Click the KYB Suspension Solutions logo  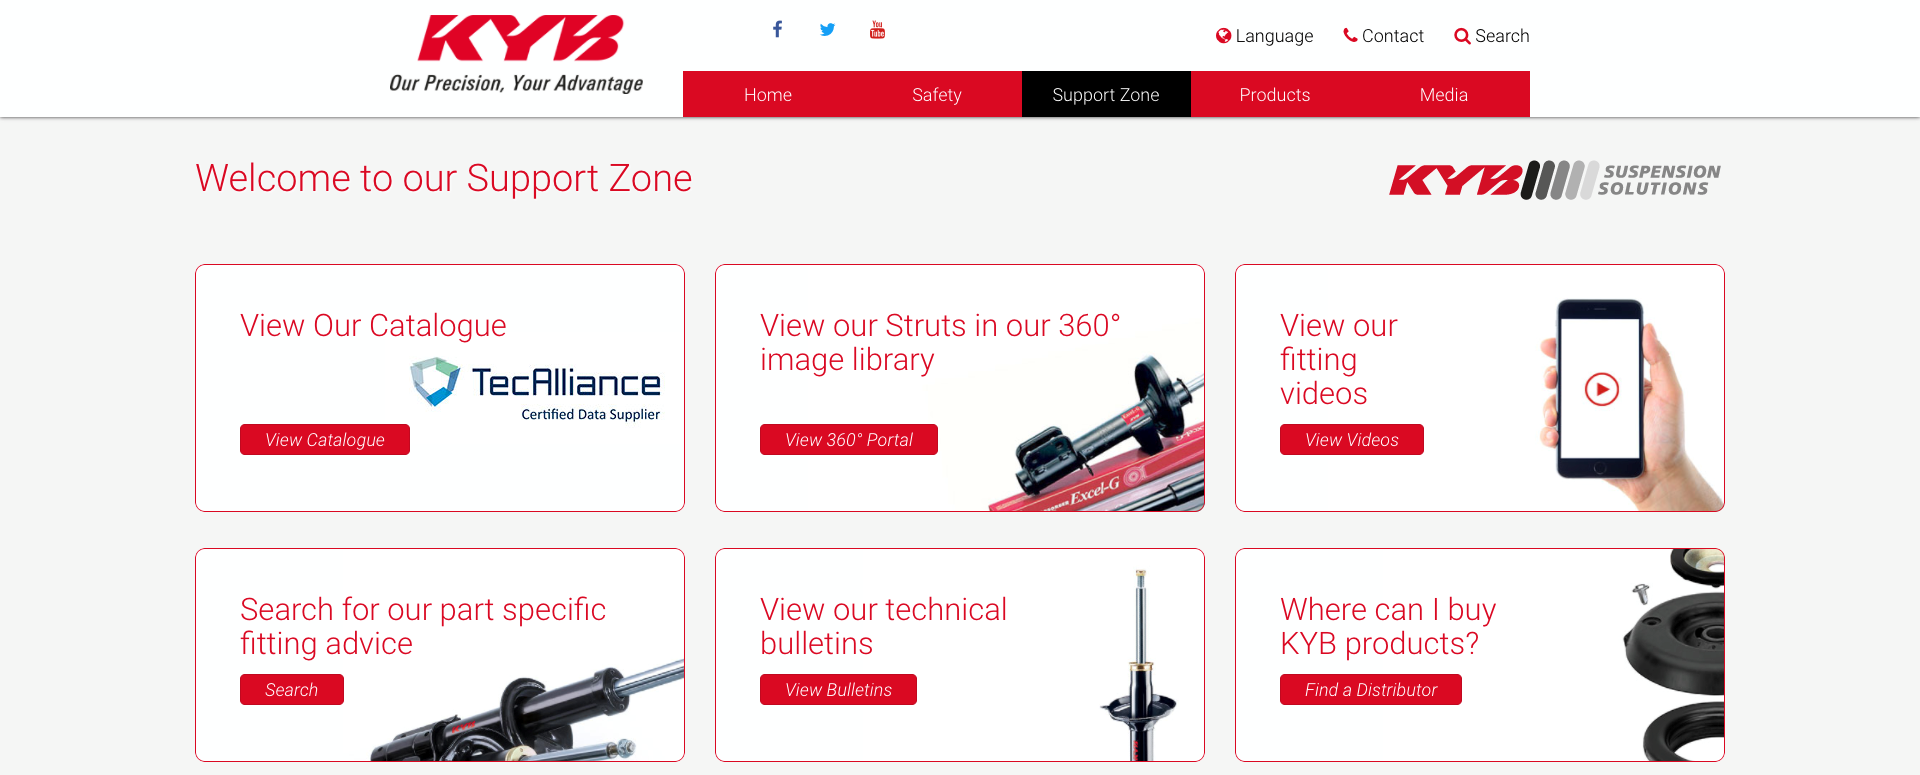point(1555,180)
